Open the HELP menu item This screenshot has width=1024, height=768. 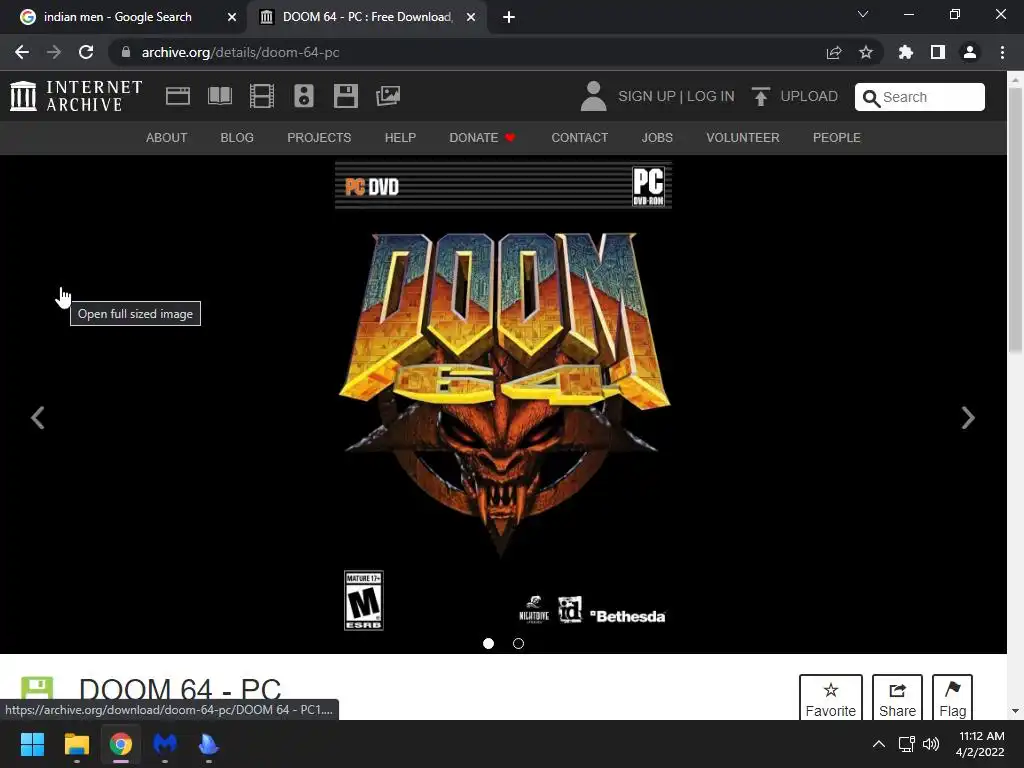point(400,138)
